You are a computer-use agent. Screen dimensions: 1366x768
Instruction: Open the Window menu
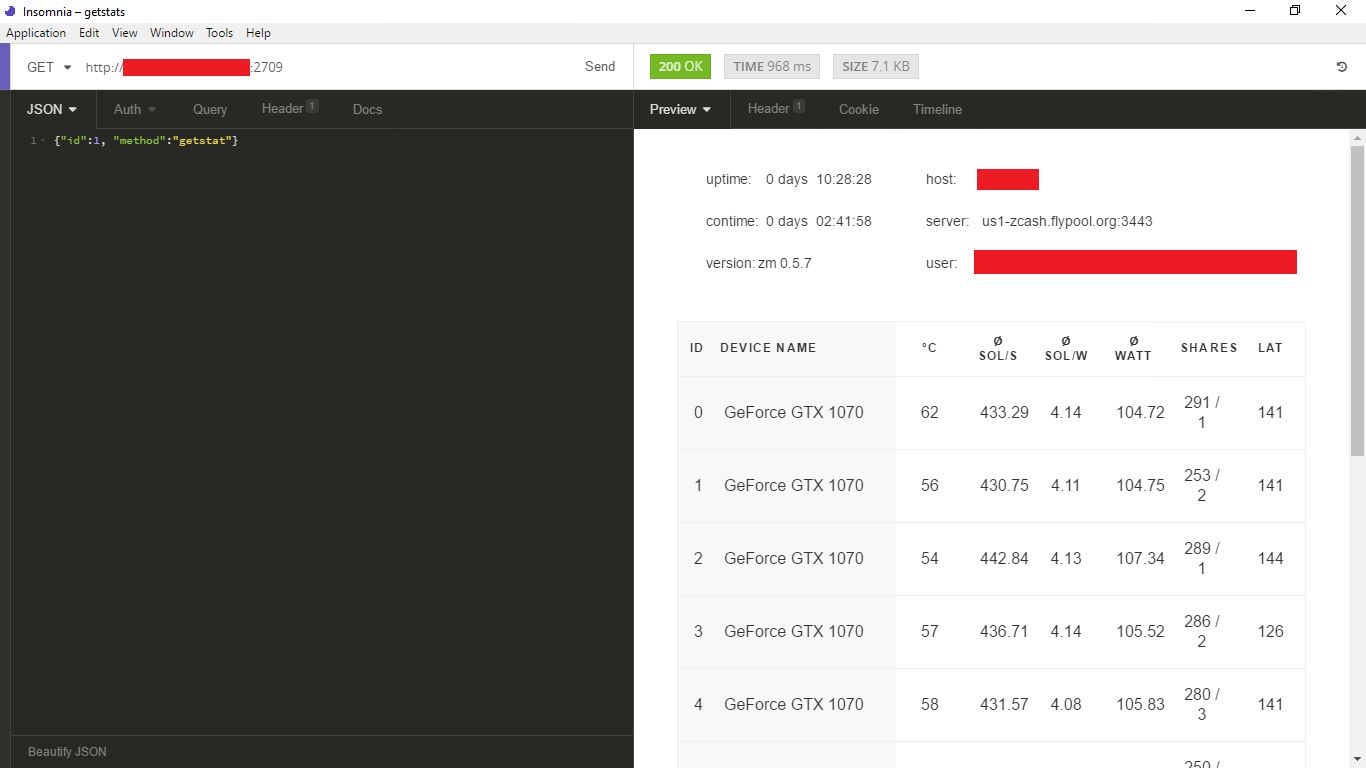pyautogui.click(x=172, y=33)
